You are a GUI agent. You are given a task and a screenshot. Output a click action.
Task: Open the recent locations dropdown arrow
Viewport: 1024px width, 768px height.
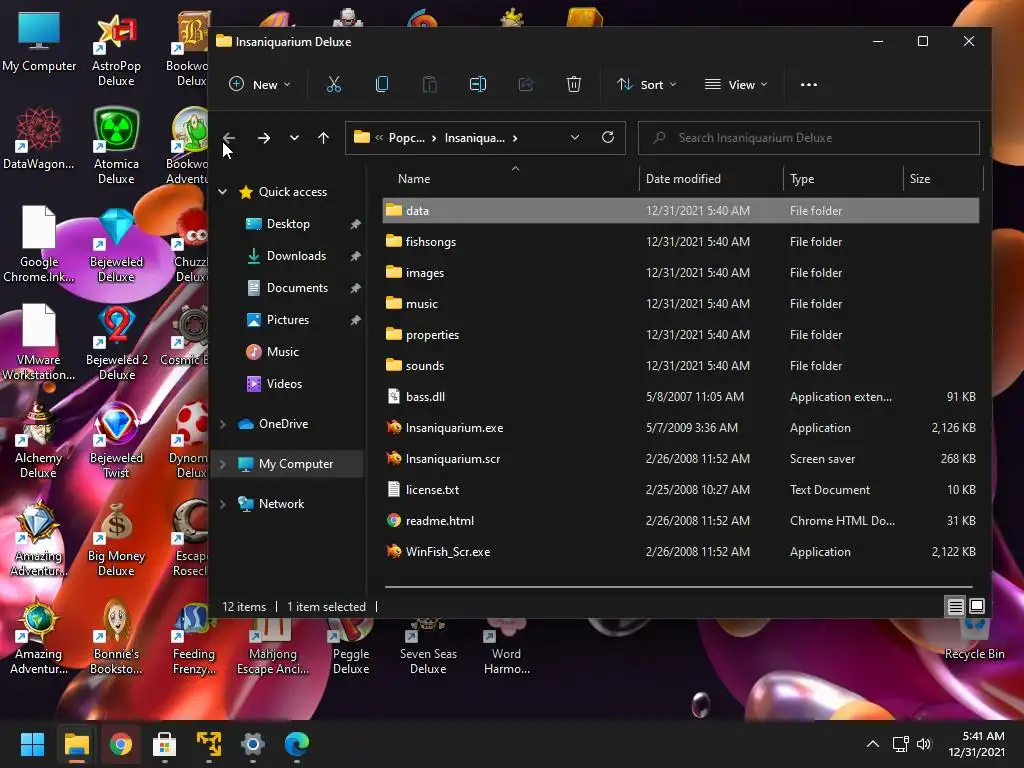tap(295, 138)
